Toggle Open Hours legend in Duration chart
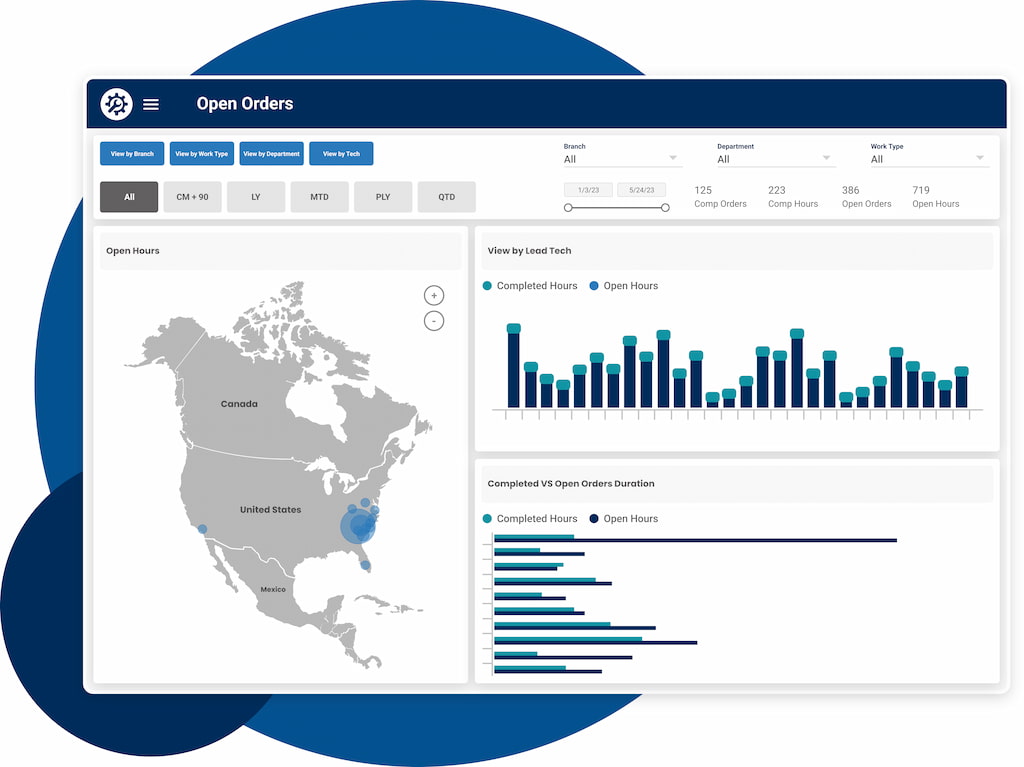Image resolution: width=1024 pixels, height=767 pixels. tap(623, 519)
